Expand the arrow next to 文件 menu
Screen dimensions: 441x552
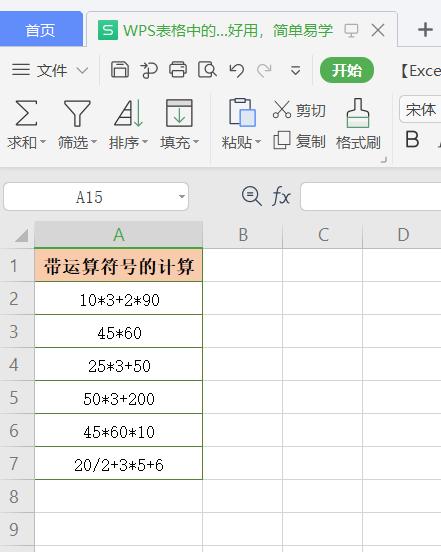click(x=82, y=70)
